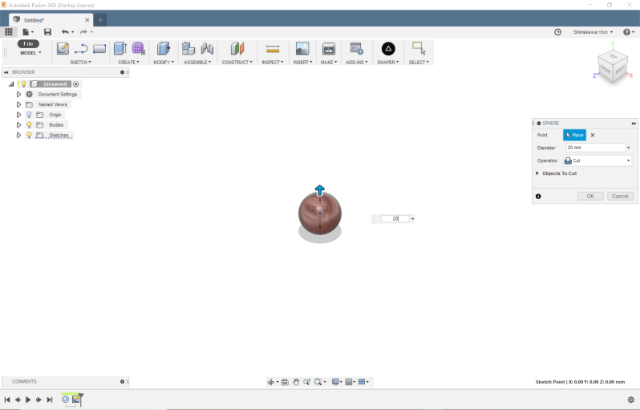This screenshot has height=410, width=640.
Task: Click the ViewCube orientation cube
Action: coord(612,66)
